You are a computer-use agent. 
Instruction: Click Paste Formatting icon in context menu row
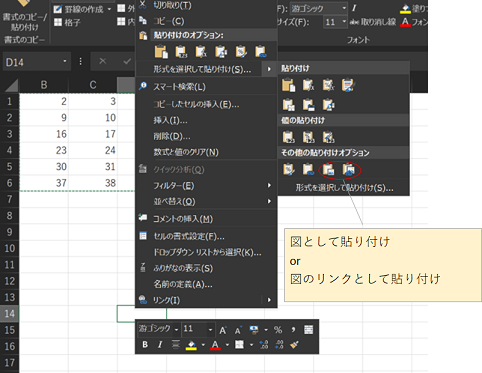coord(241,51)
